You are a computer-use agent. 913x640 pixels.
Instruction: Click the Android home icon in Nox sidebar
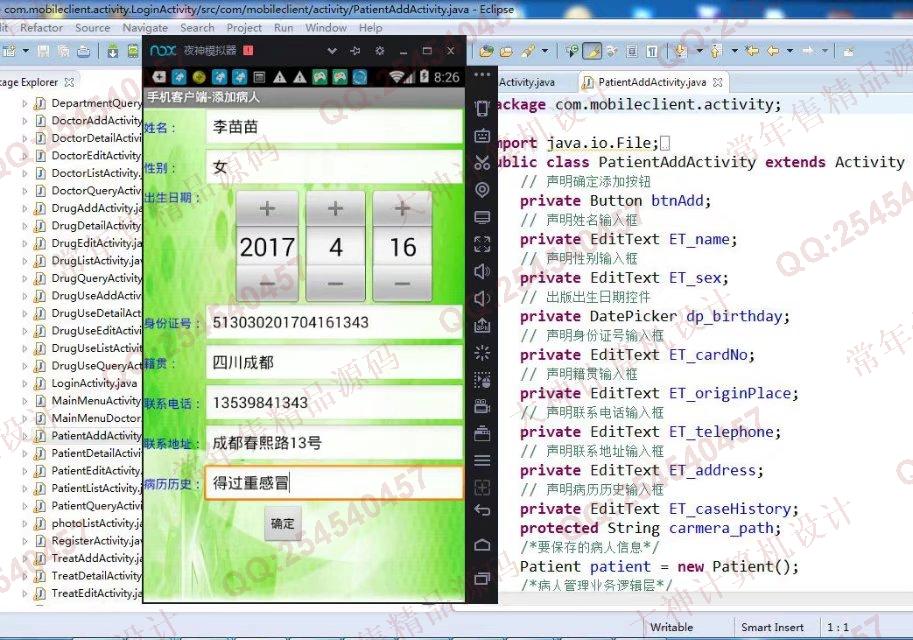point(482,544)
